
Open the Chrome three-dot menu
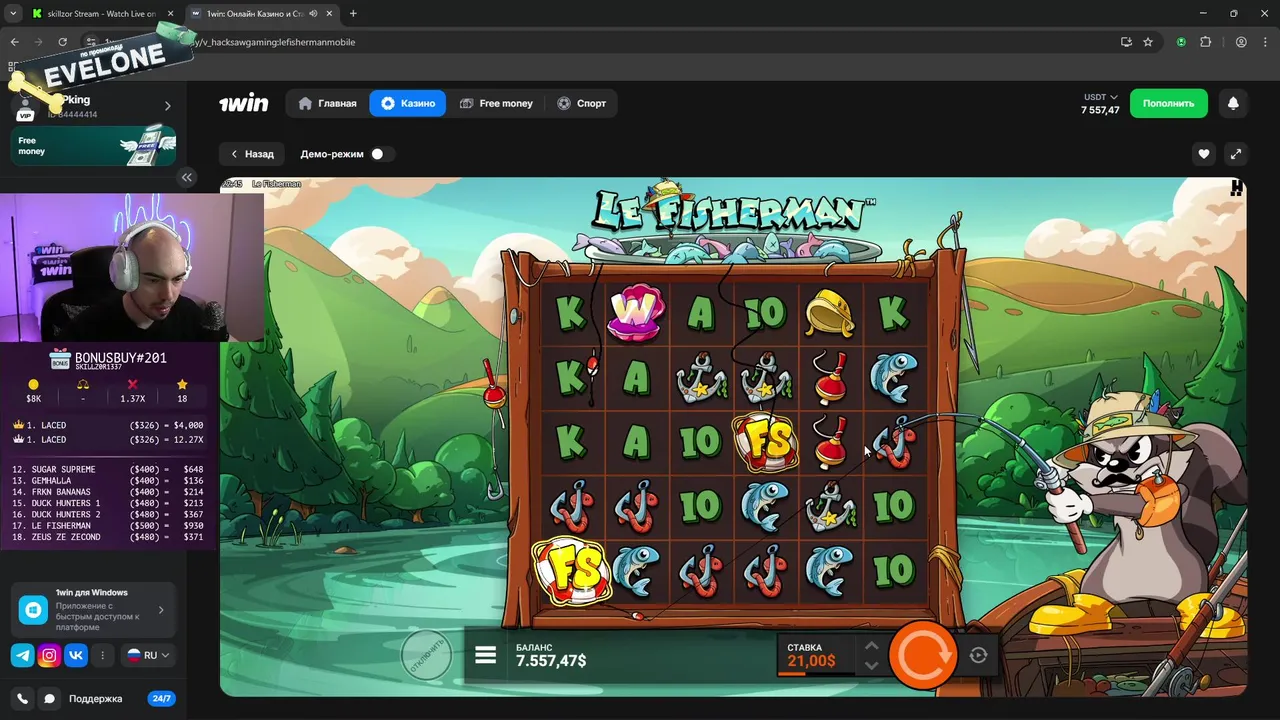coord(1265,42)
